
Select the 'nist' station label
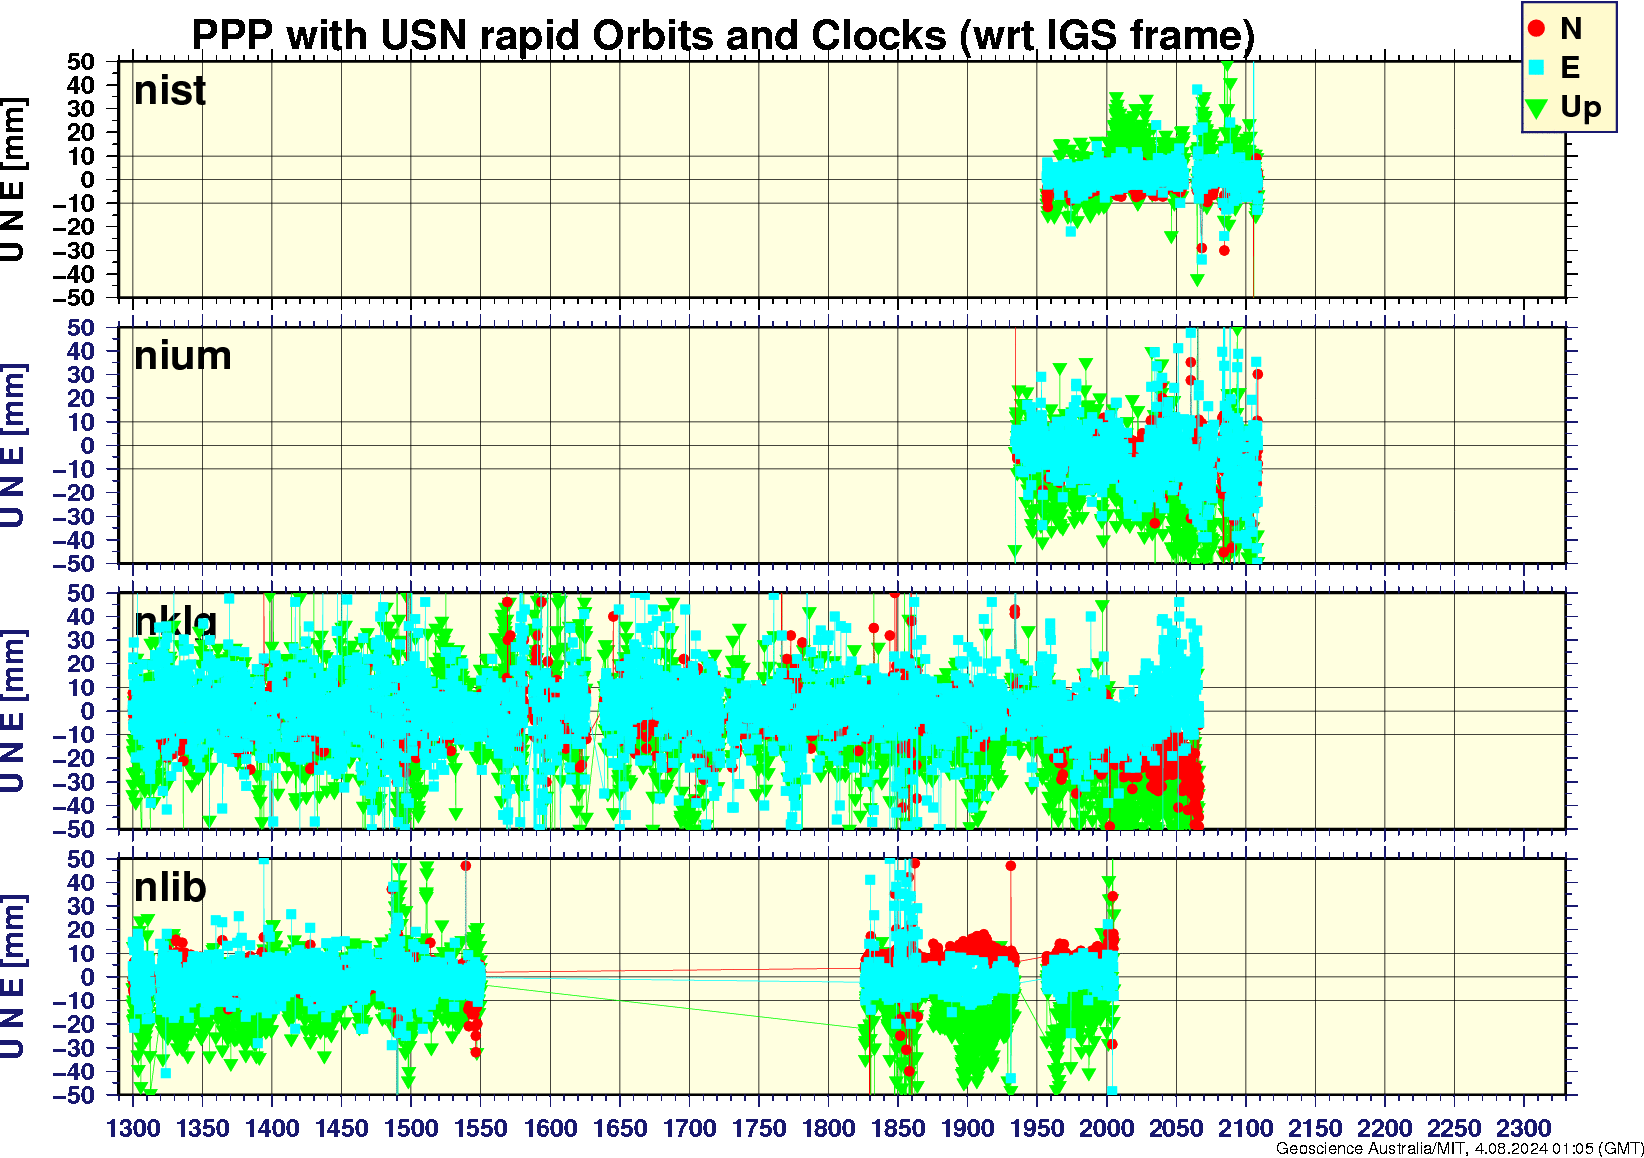coord(170,91)
